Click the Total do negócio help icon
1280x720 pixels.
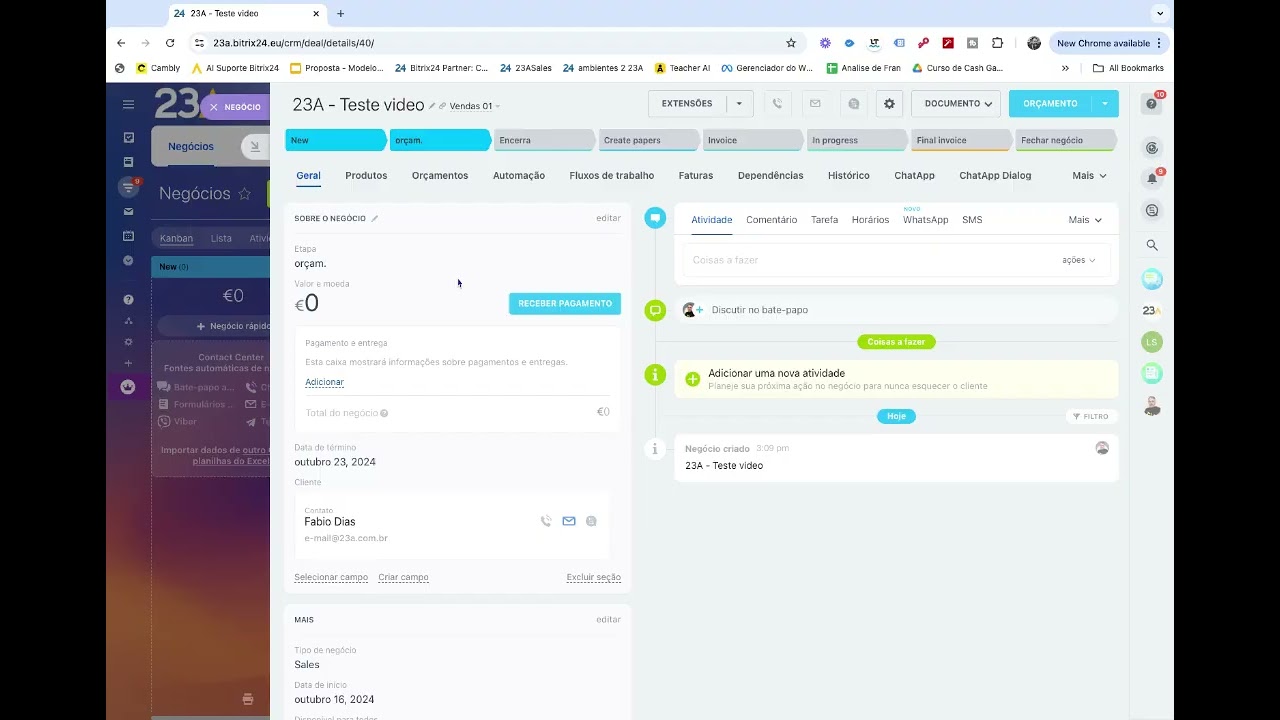click(384, 413)
